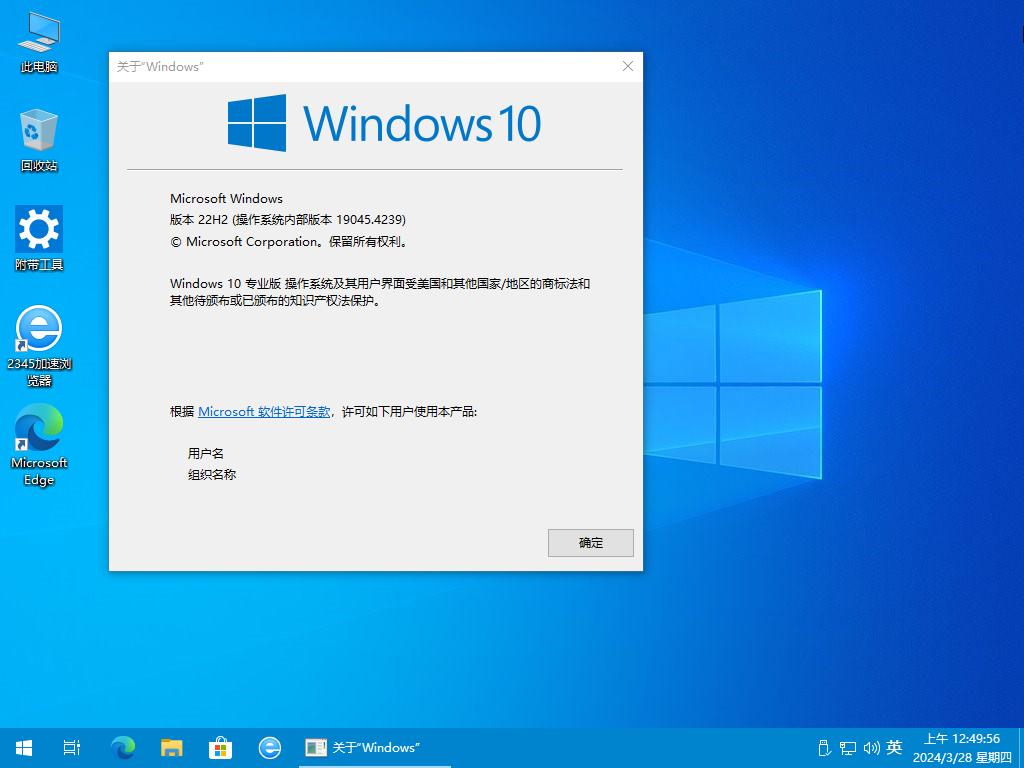The width and height of the screenshot is (1024, 768).
Task: Switch the 英 input method indicator
Action: coord(895,747)
